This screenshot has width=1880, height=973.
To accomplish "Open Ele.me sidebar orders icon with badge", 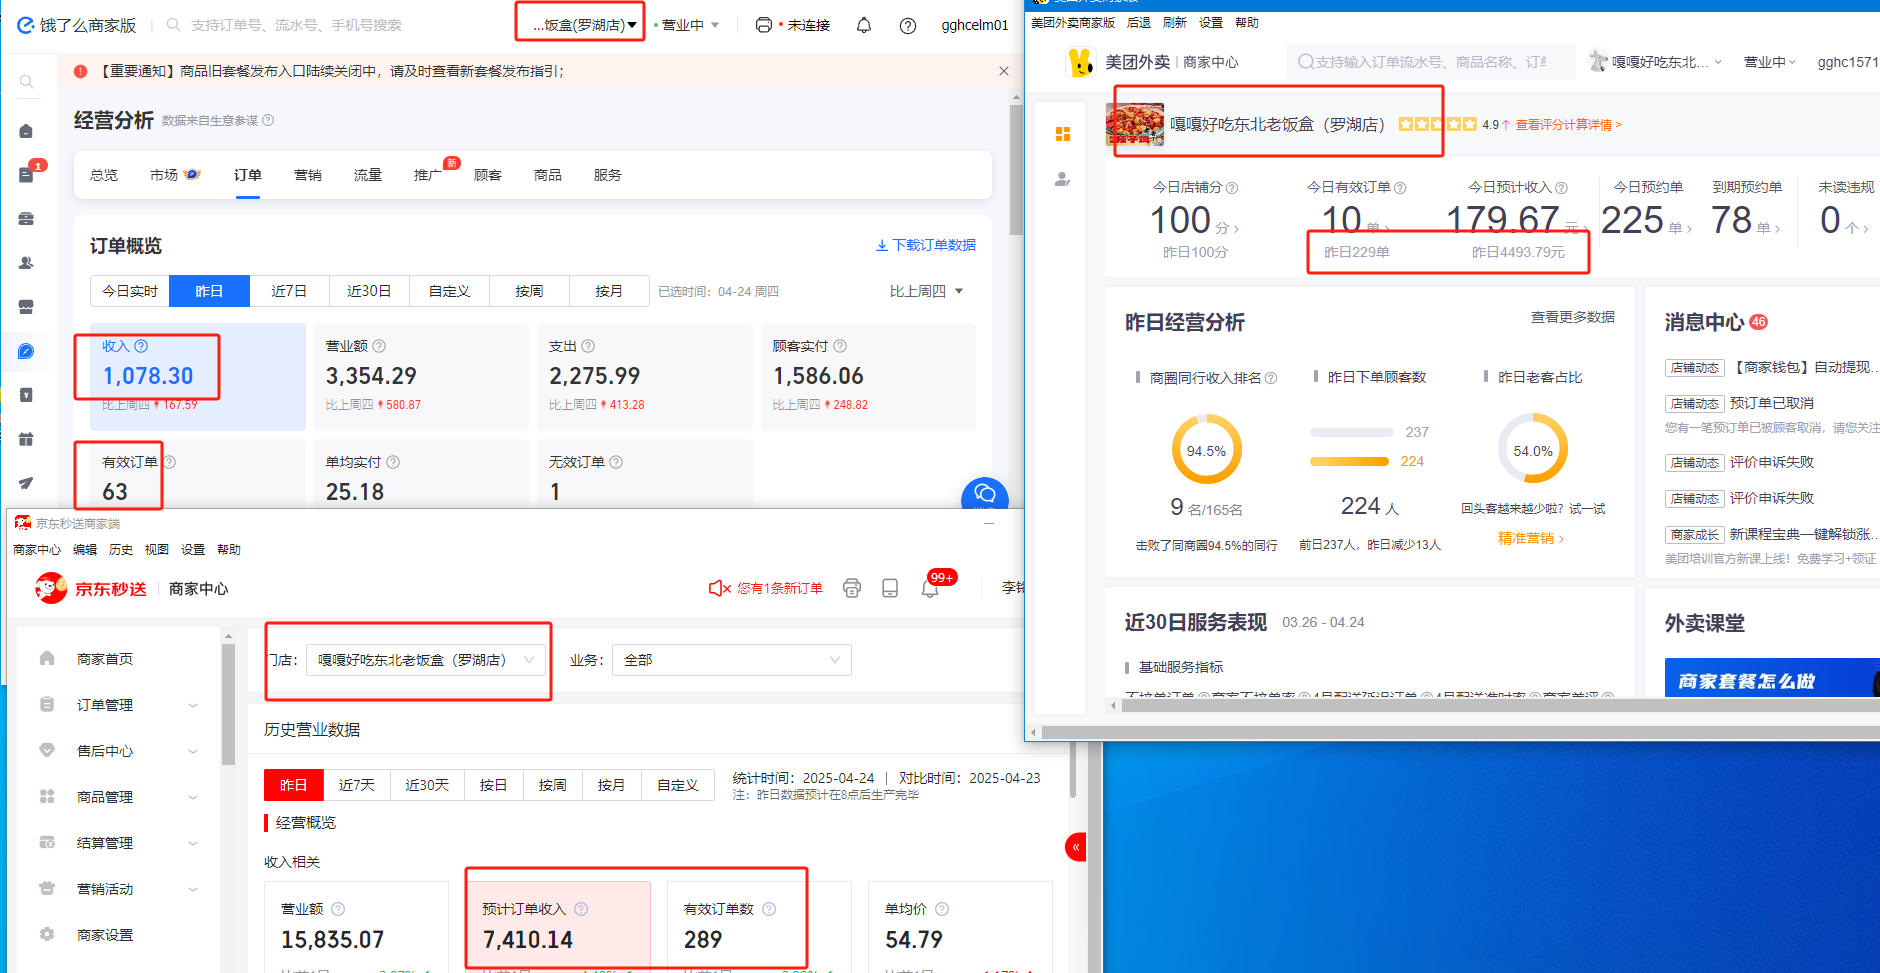I will pos(27,174).
